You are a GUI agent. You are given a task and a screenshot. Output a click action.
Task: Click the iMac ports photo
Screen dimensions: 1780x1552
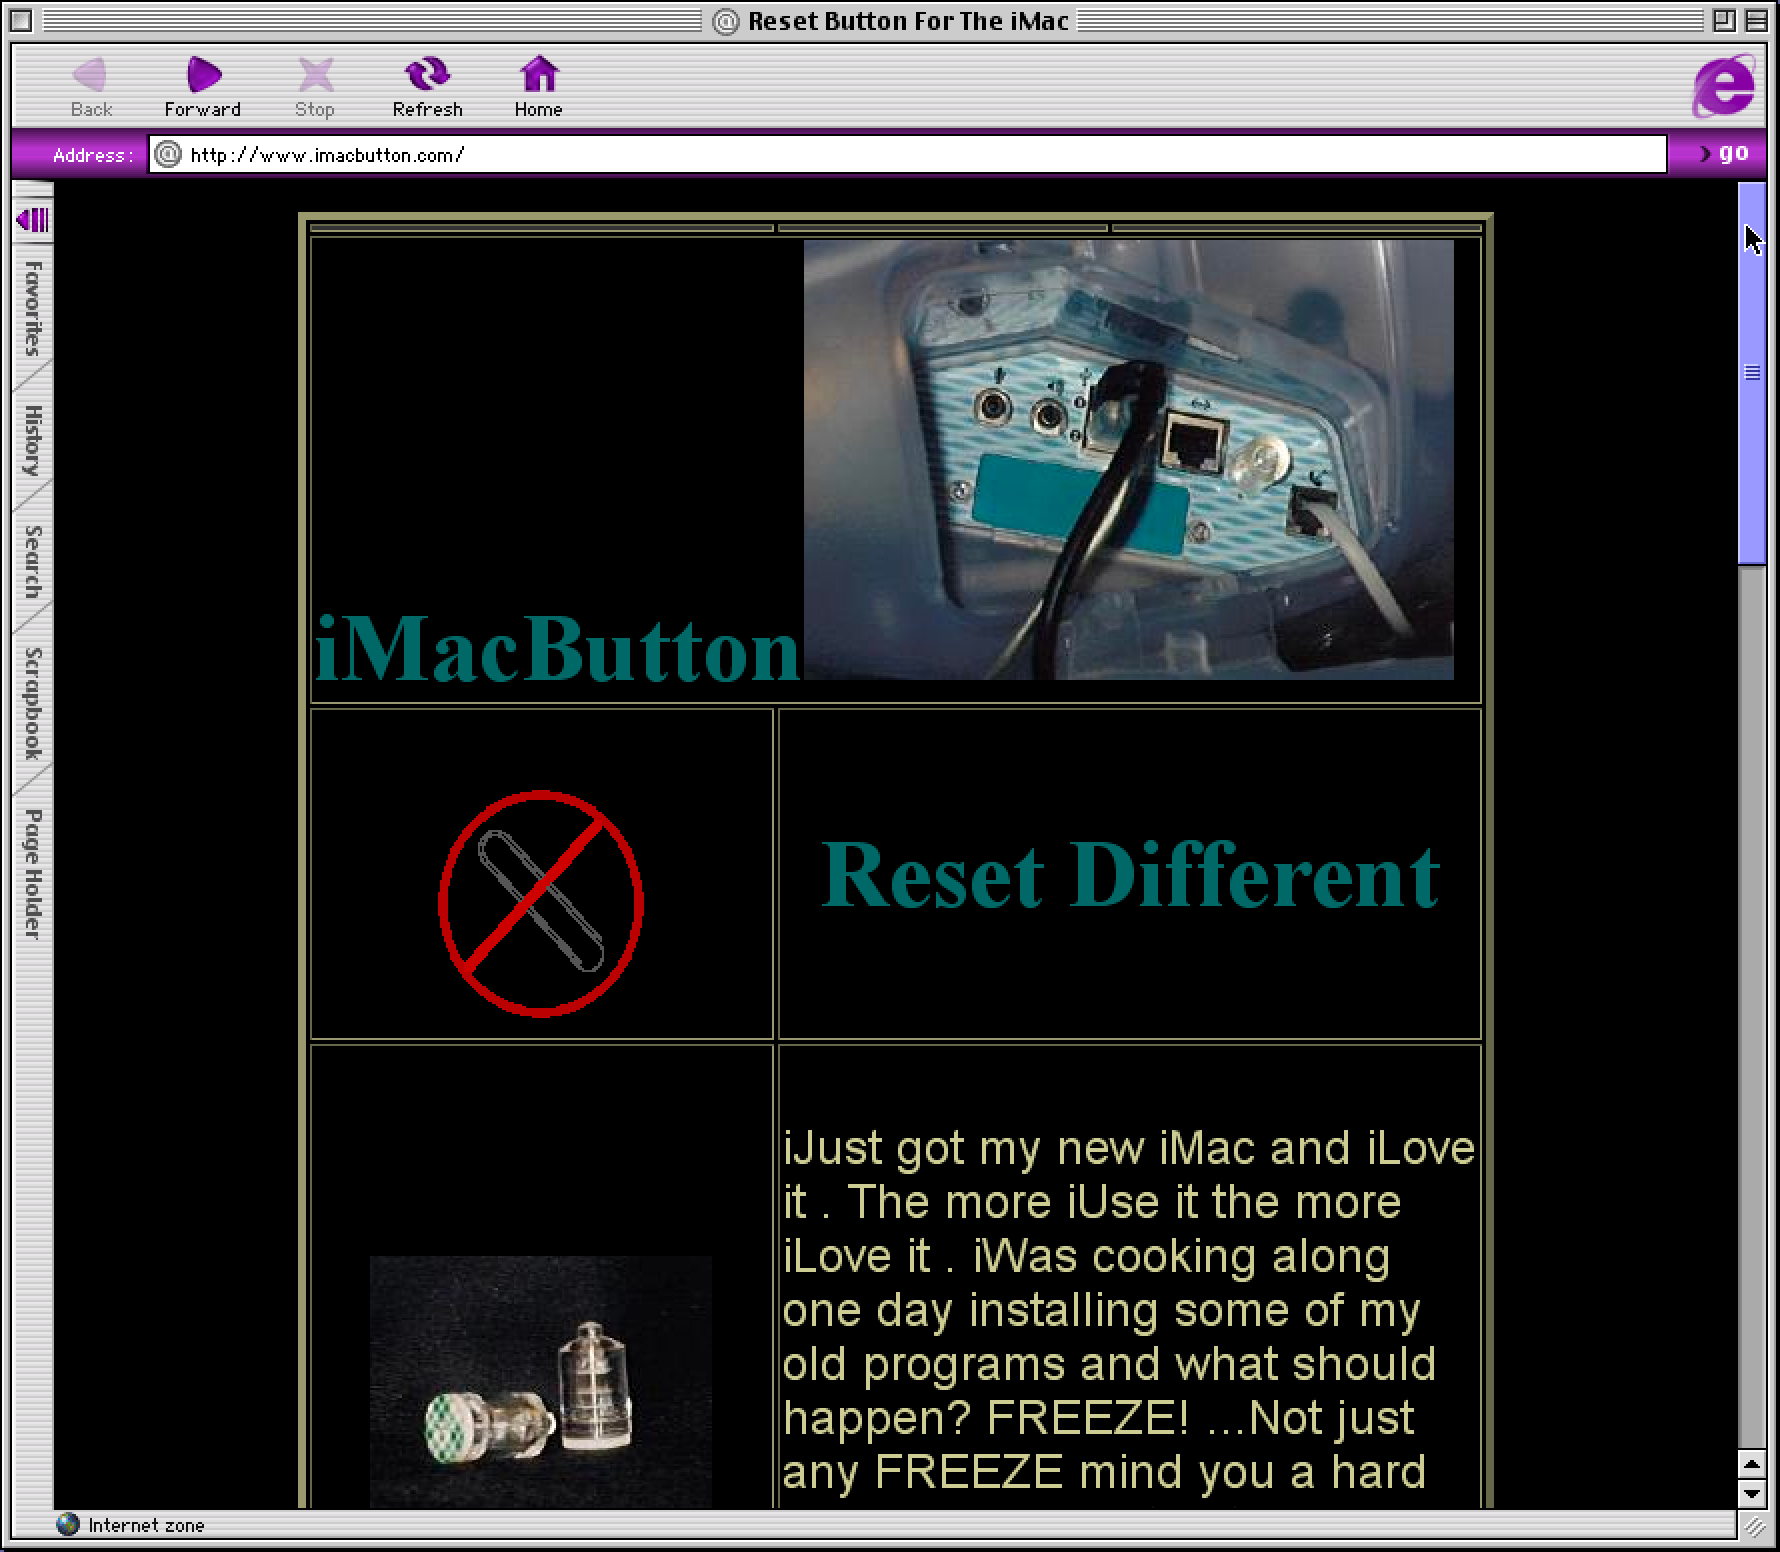tap(1128, 459)
